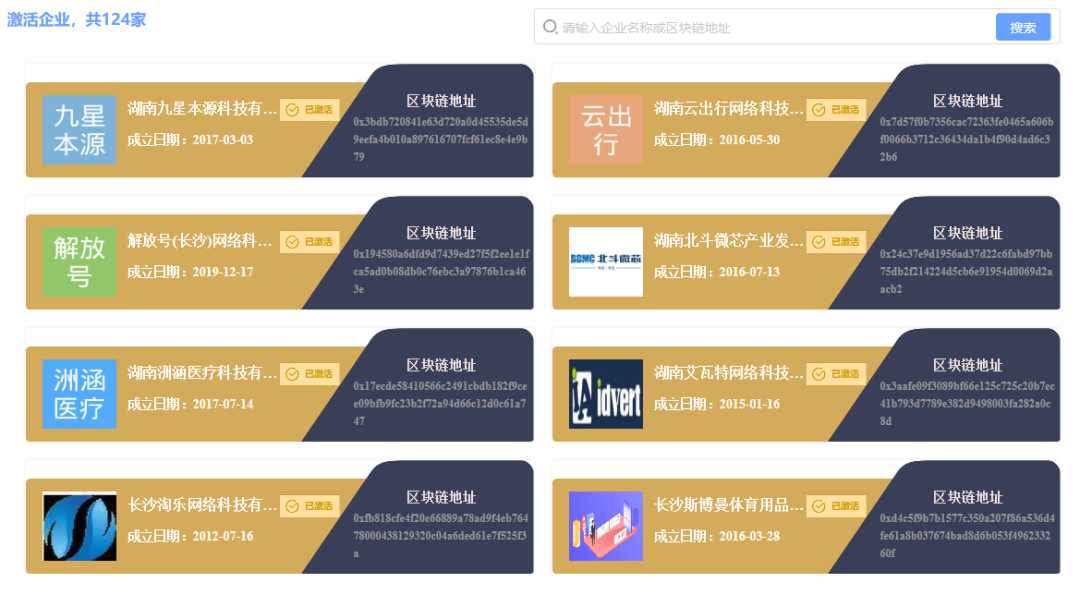Image resolution: width=1080 pixels, height=595 pixels.
Task: Click founding date 2012-07-16
Action: click(222, 536)
